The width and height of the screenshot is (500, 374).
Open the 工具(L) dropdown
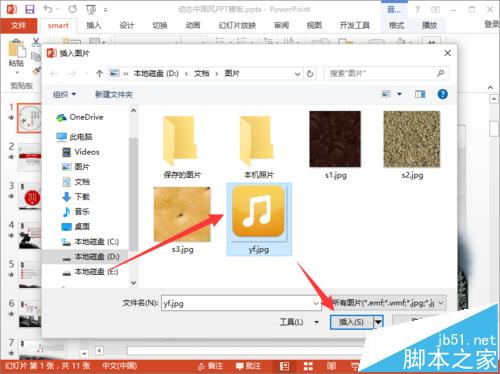[x=300, y=322]
